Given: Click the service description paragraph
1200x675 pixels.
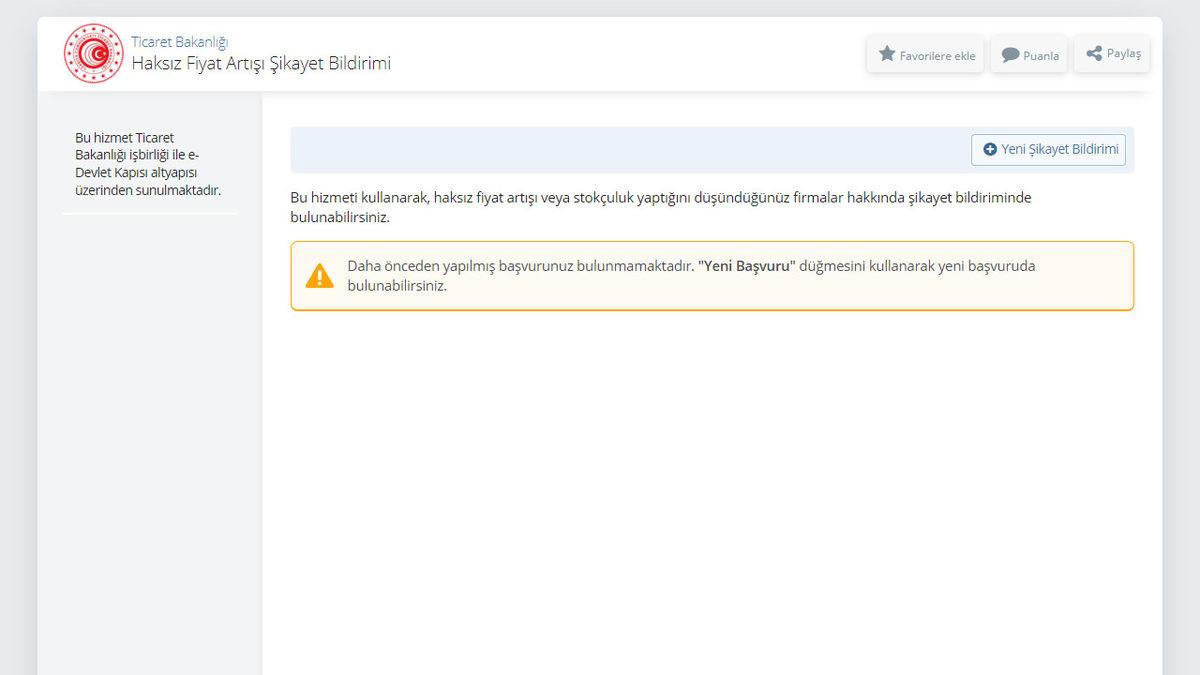Looking at the screenshot, I should pyautogui.click(x=660, y=207).
